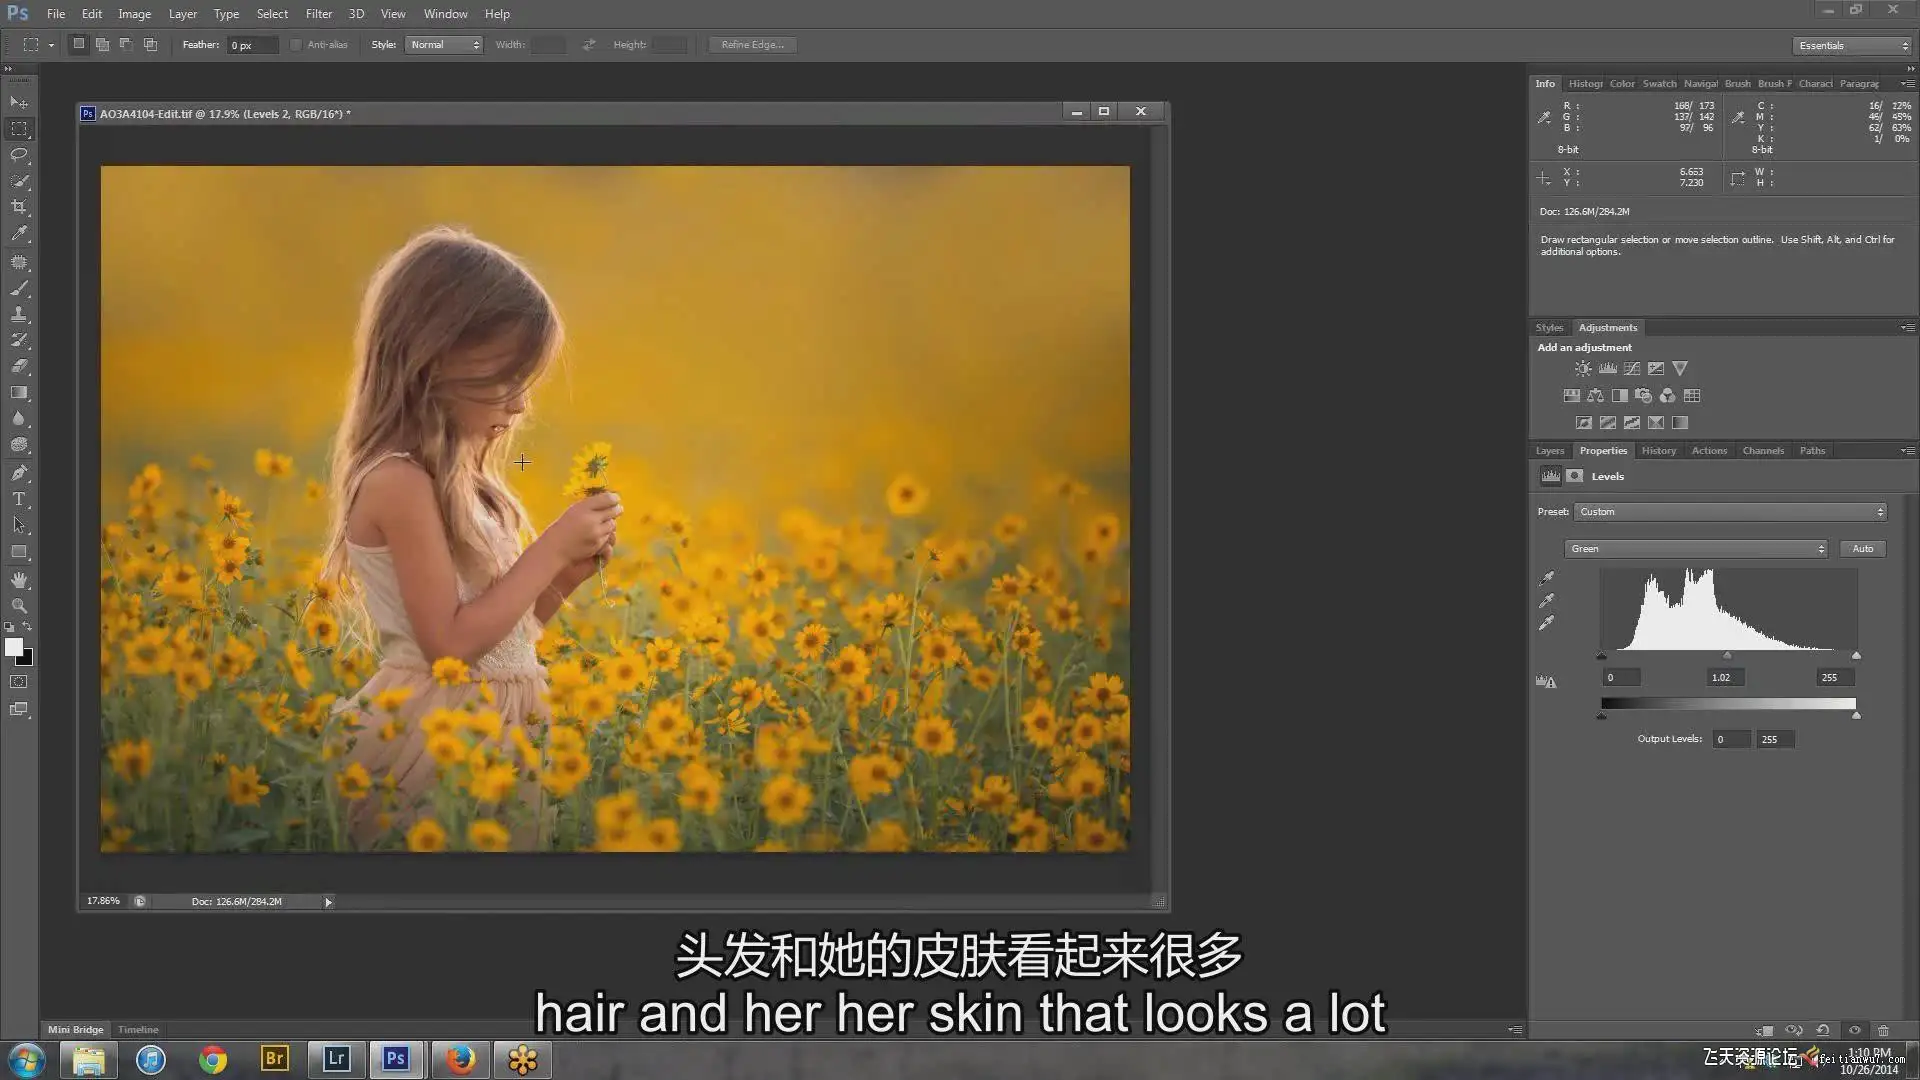This screenshot has height=1080, width=1920.
Task: Choose Subtract from selection mode
Action: coord(126,45)
